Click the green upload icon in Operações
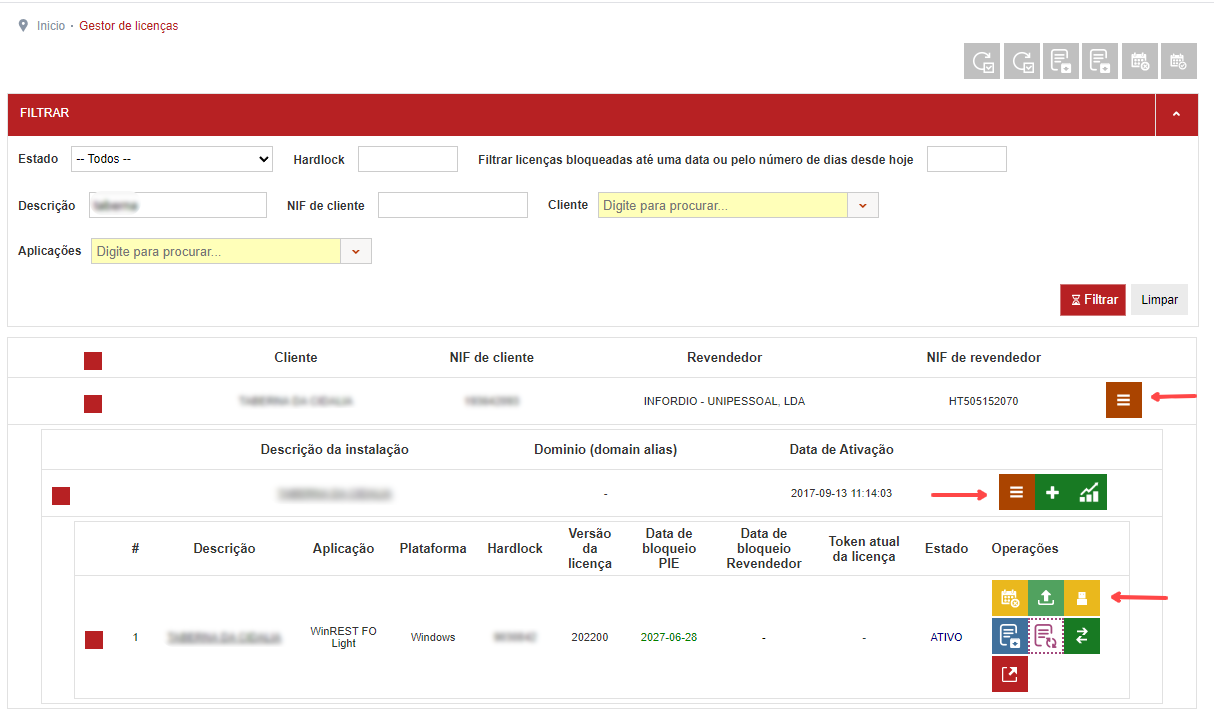 click(1046, 598)
